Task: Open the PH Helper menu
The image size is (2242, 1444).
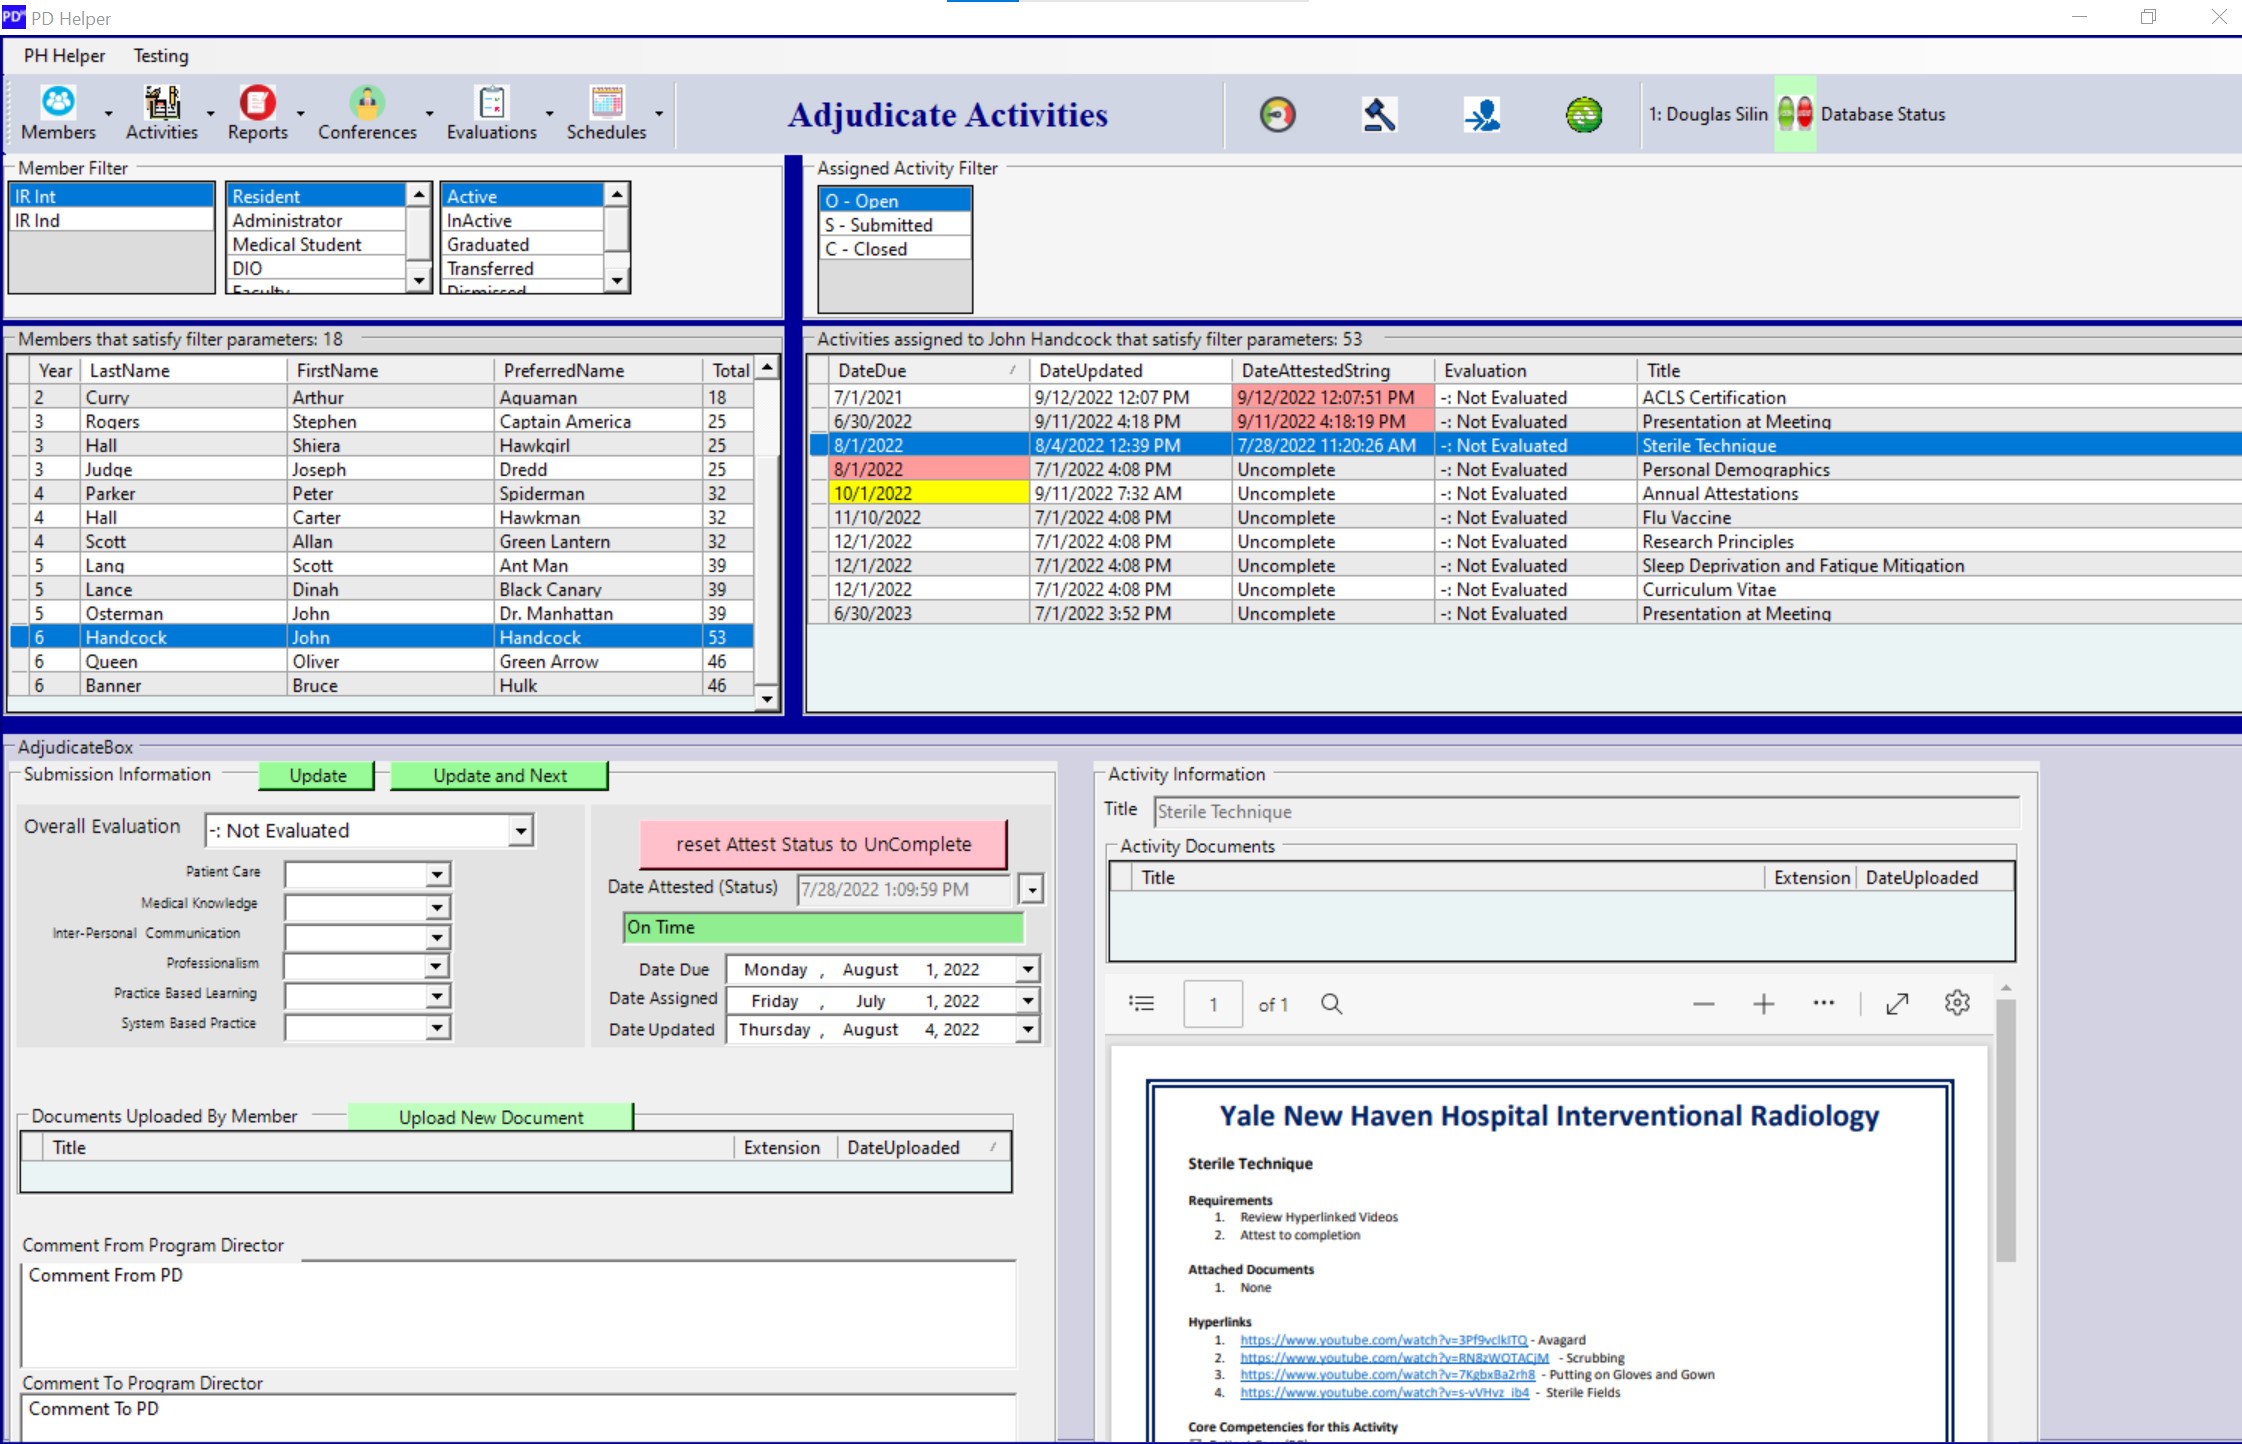Action: coord(64,56)
